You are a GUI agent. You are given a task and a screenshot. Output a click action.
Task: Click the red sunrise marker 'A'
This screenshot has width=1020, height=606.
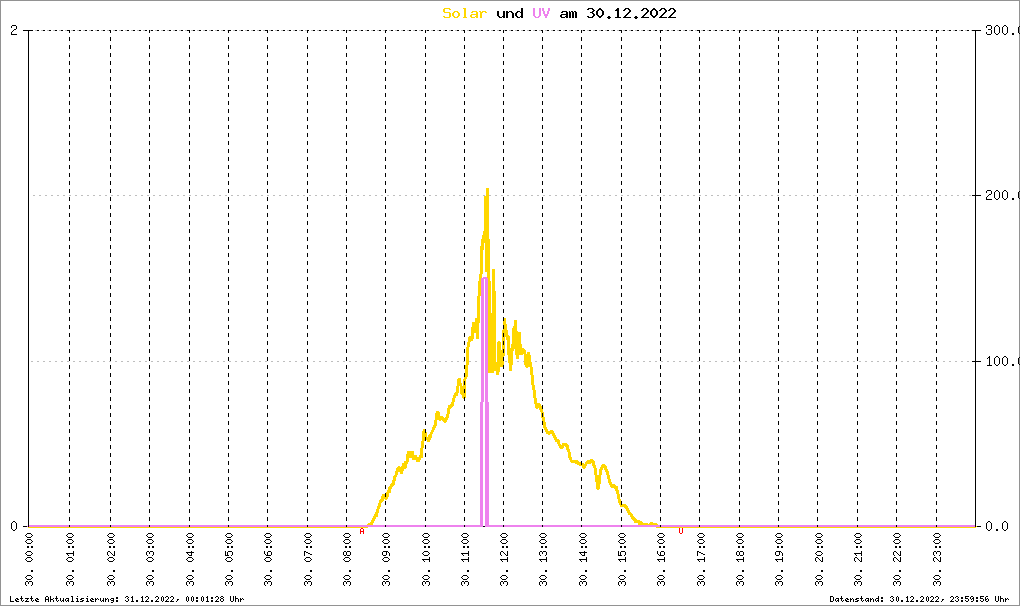[x=362, y=531]
